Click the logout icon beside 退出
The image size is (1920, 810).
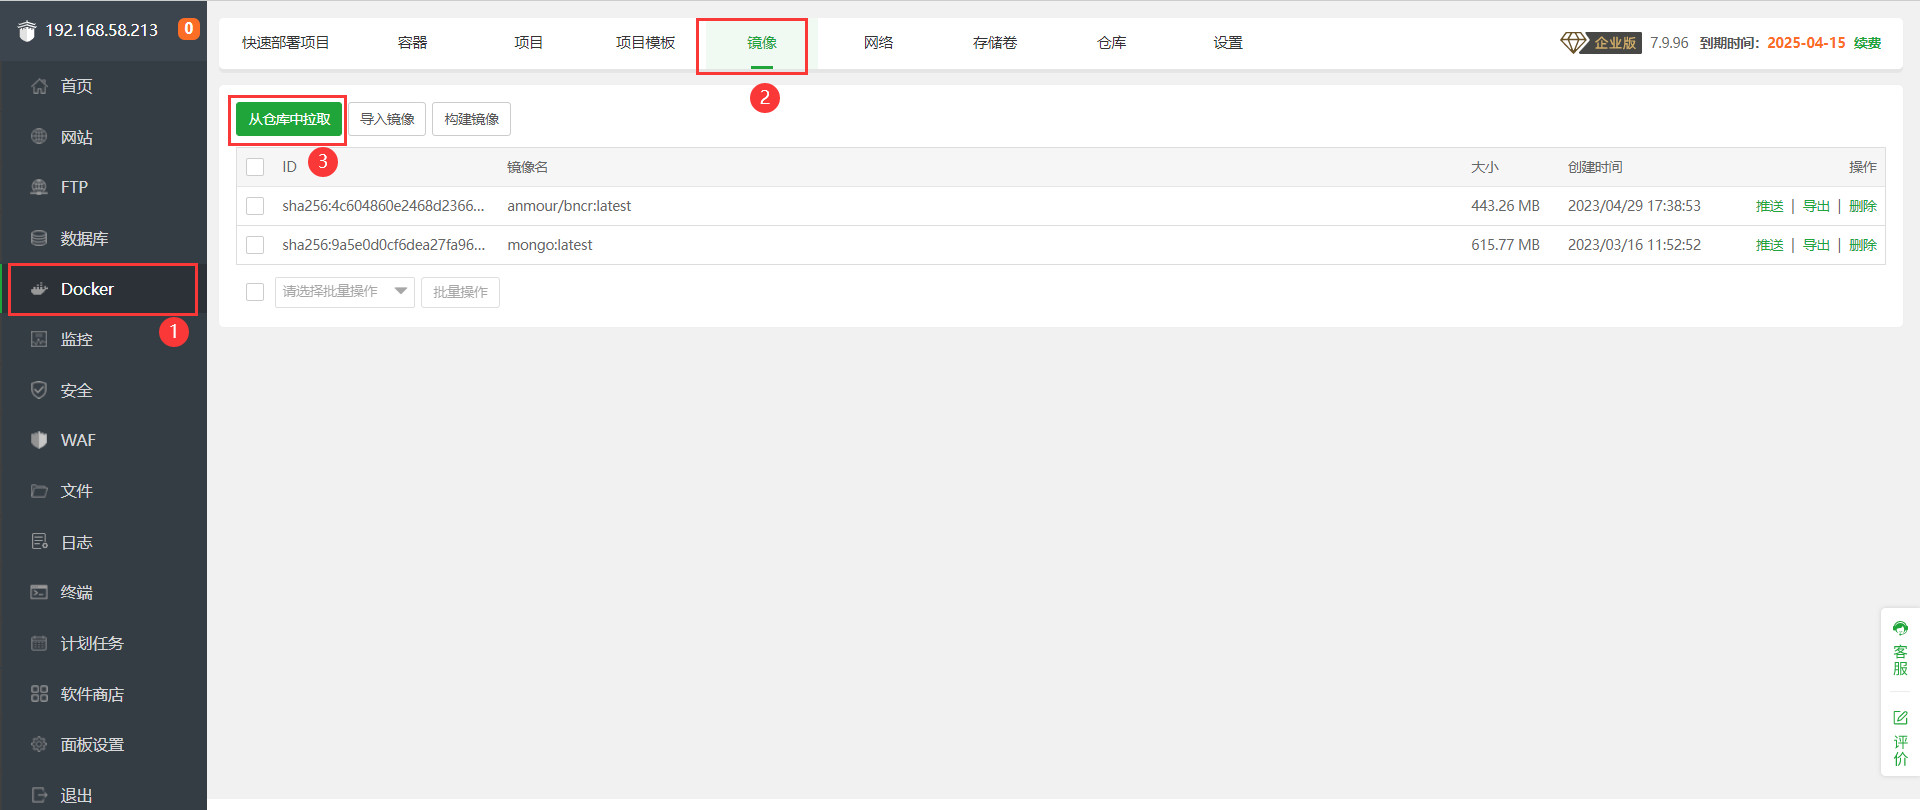click(39, 795)
